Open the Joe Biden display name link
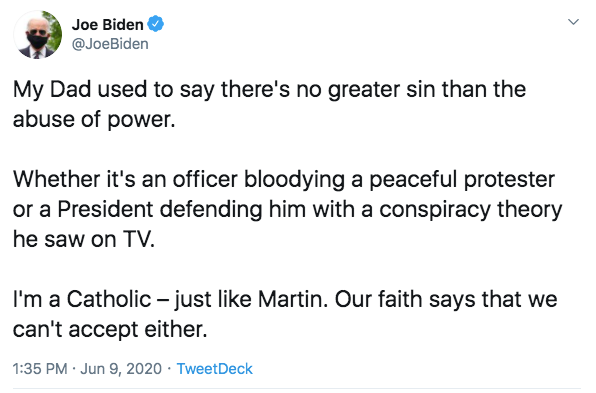This screenshot has width=596, height=393. pos(108,25)
